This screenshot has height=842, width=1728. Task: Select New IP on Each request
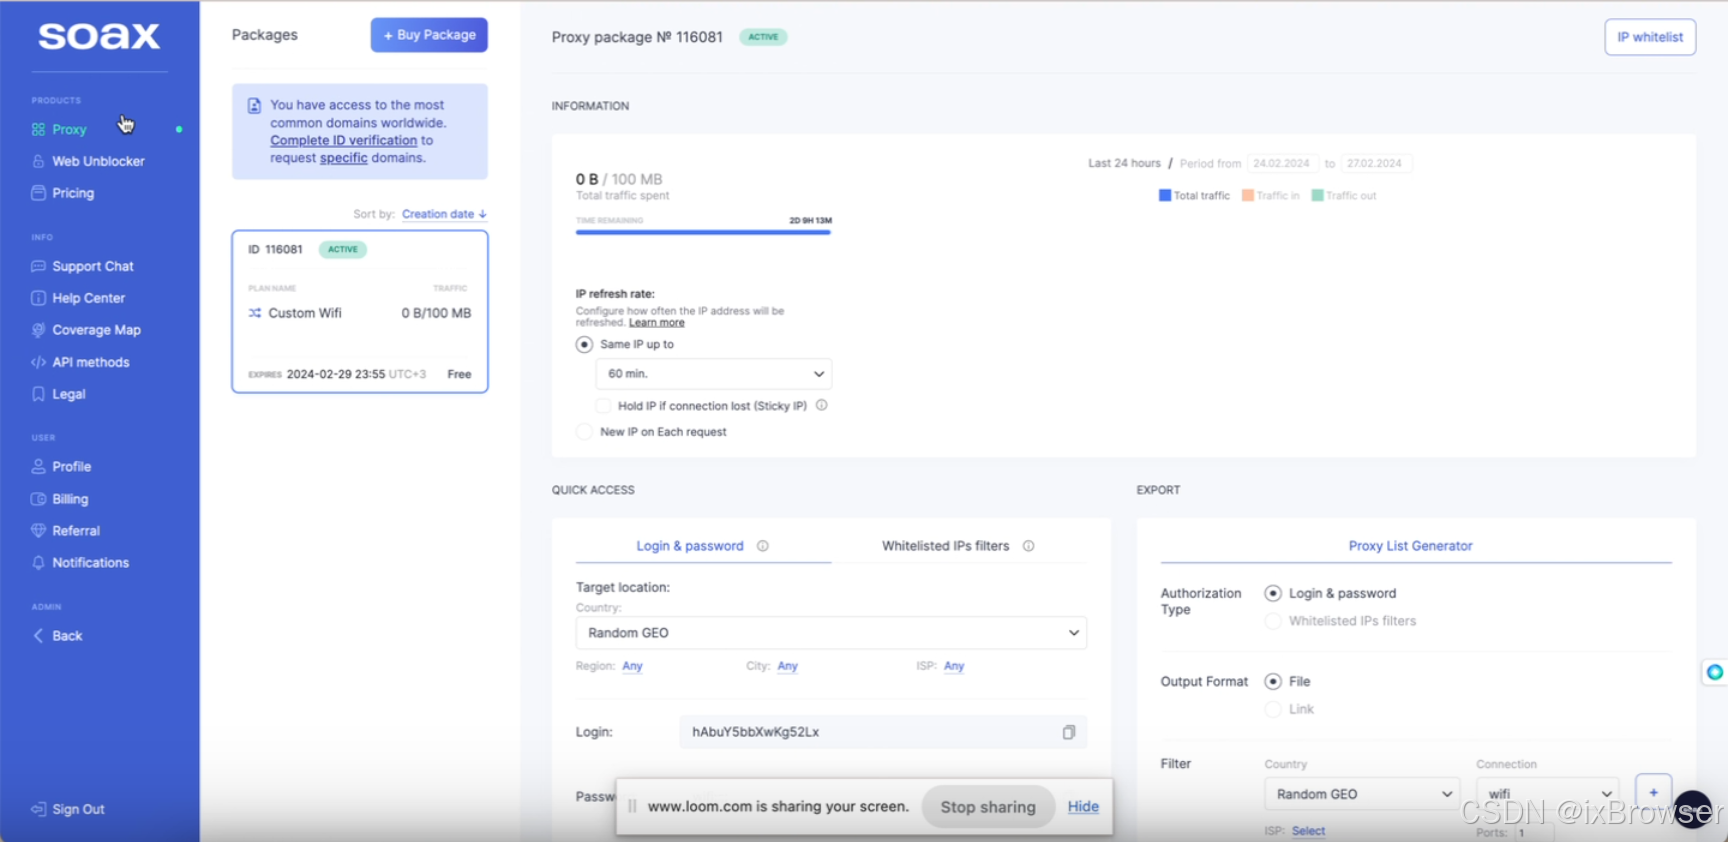click(584, 432)
